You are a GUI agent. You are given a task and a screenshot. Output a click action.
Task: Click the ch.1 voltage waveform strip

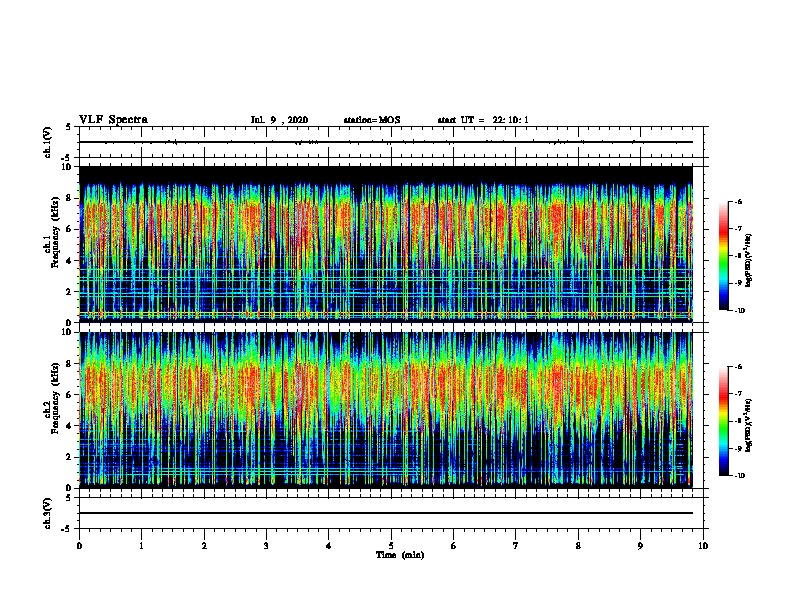pos(391,142)
